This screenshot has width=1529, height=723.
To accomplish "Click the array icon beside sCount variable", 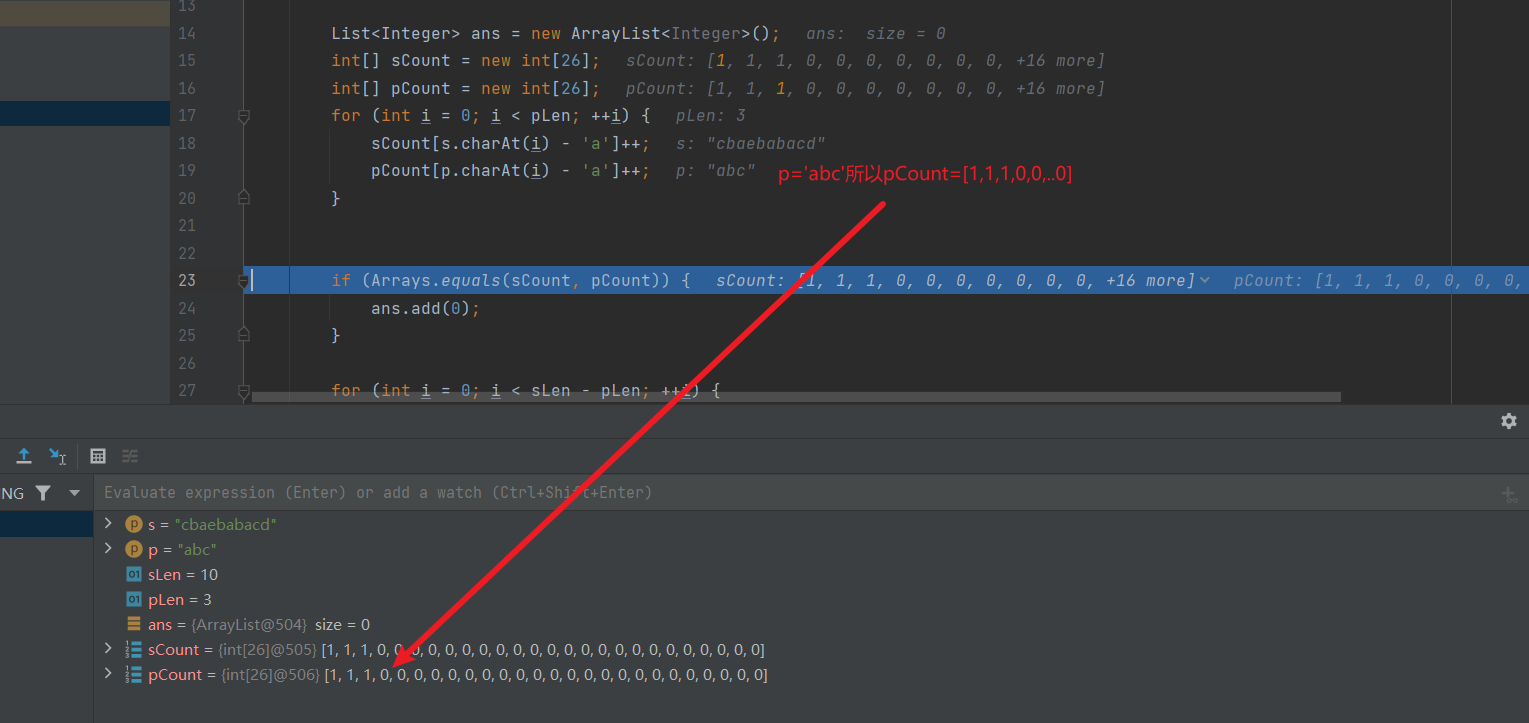I will click(134, 650).
